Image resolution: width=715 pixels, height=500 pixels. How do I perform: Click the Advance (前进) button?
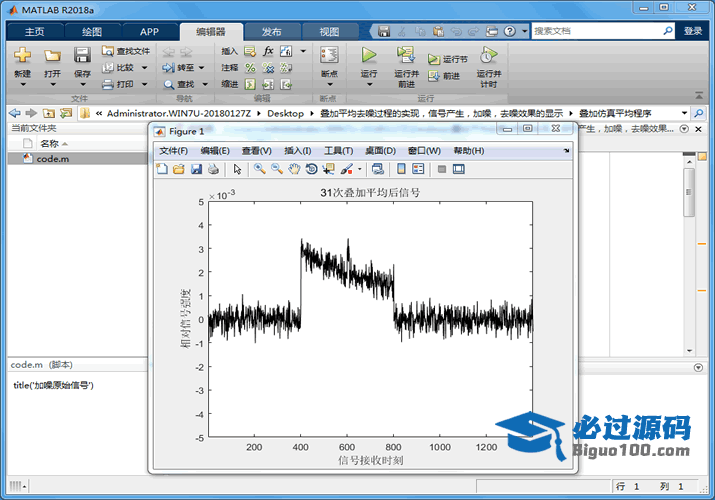(x=444, y=76)
